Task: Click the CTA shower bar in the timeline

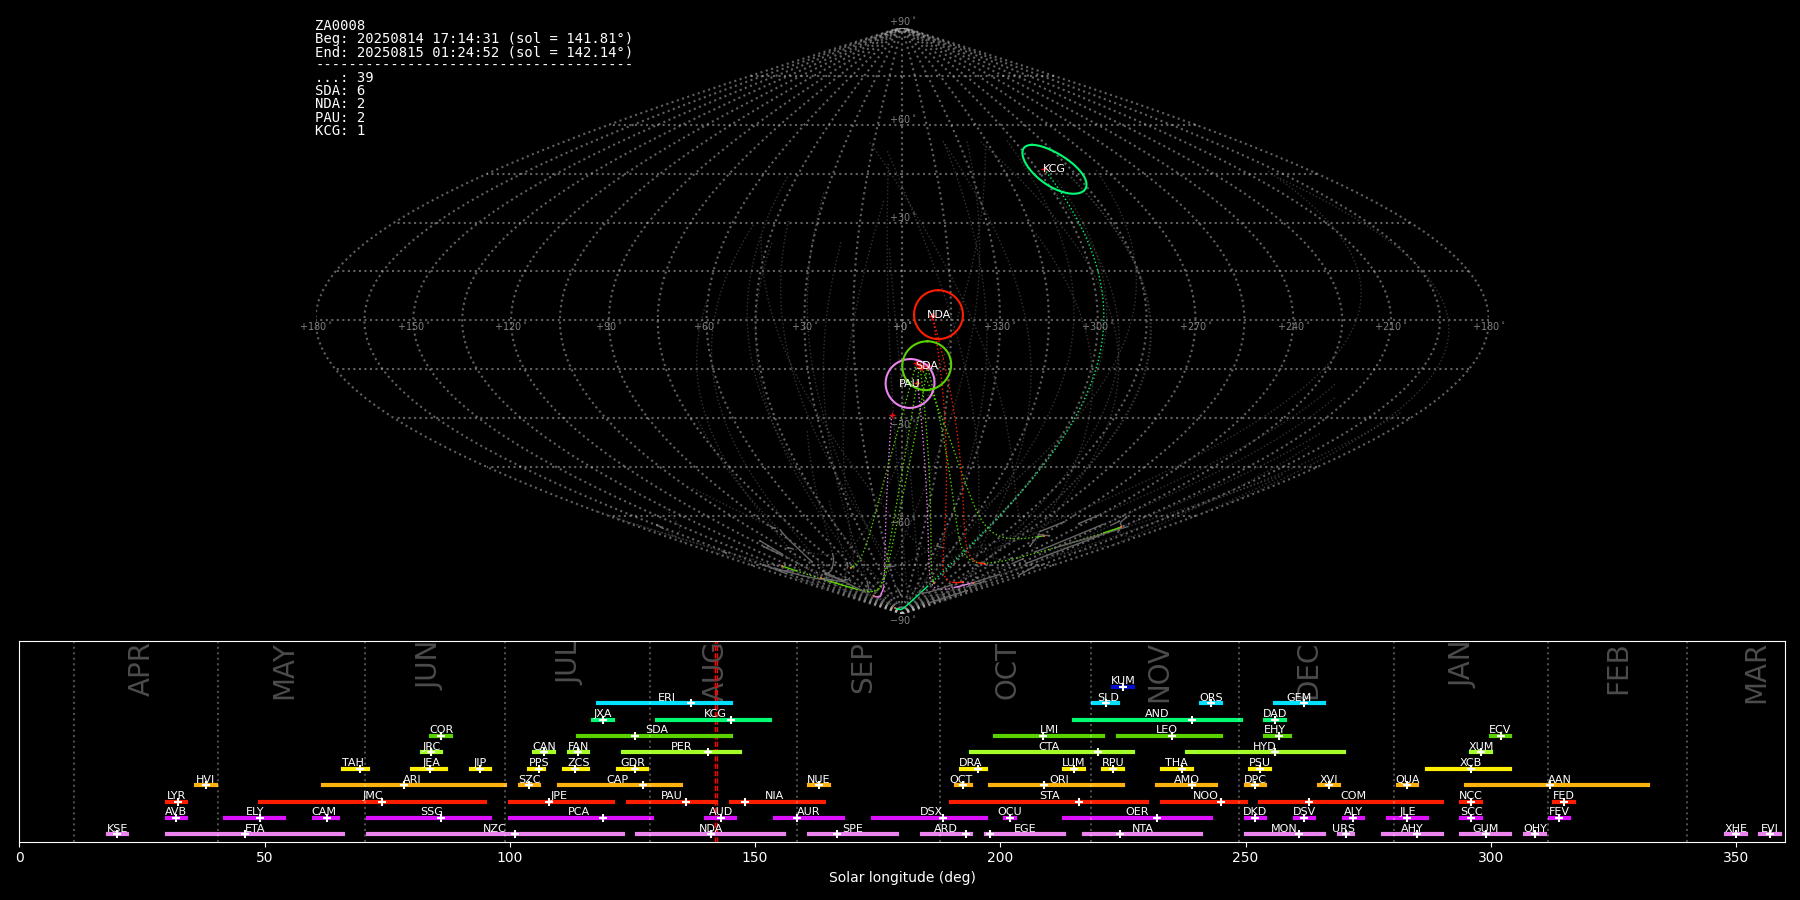Action: point(1052,752)
